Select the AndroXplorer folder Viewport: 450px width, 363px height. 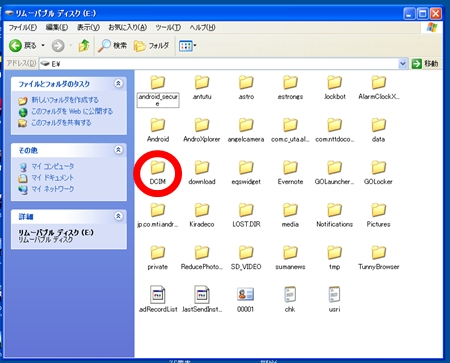coord(202,130)
